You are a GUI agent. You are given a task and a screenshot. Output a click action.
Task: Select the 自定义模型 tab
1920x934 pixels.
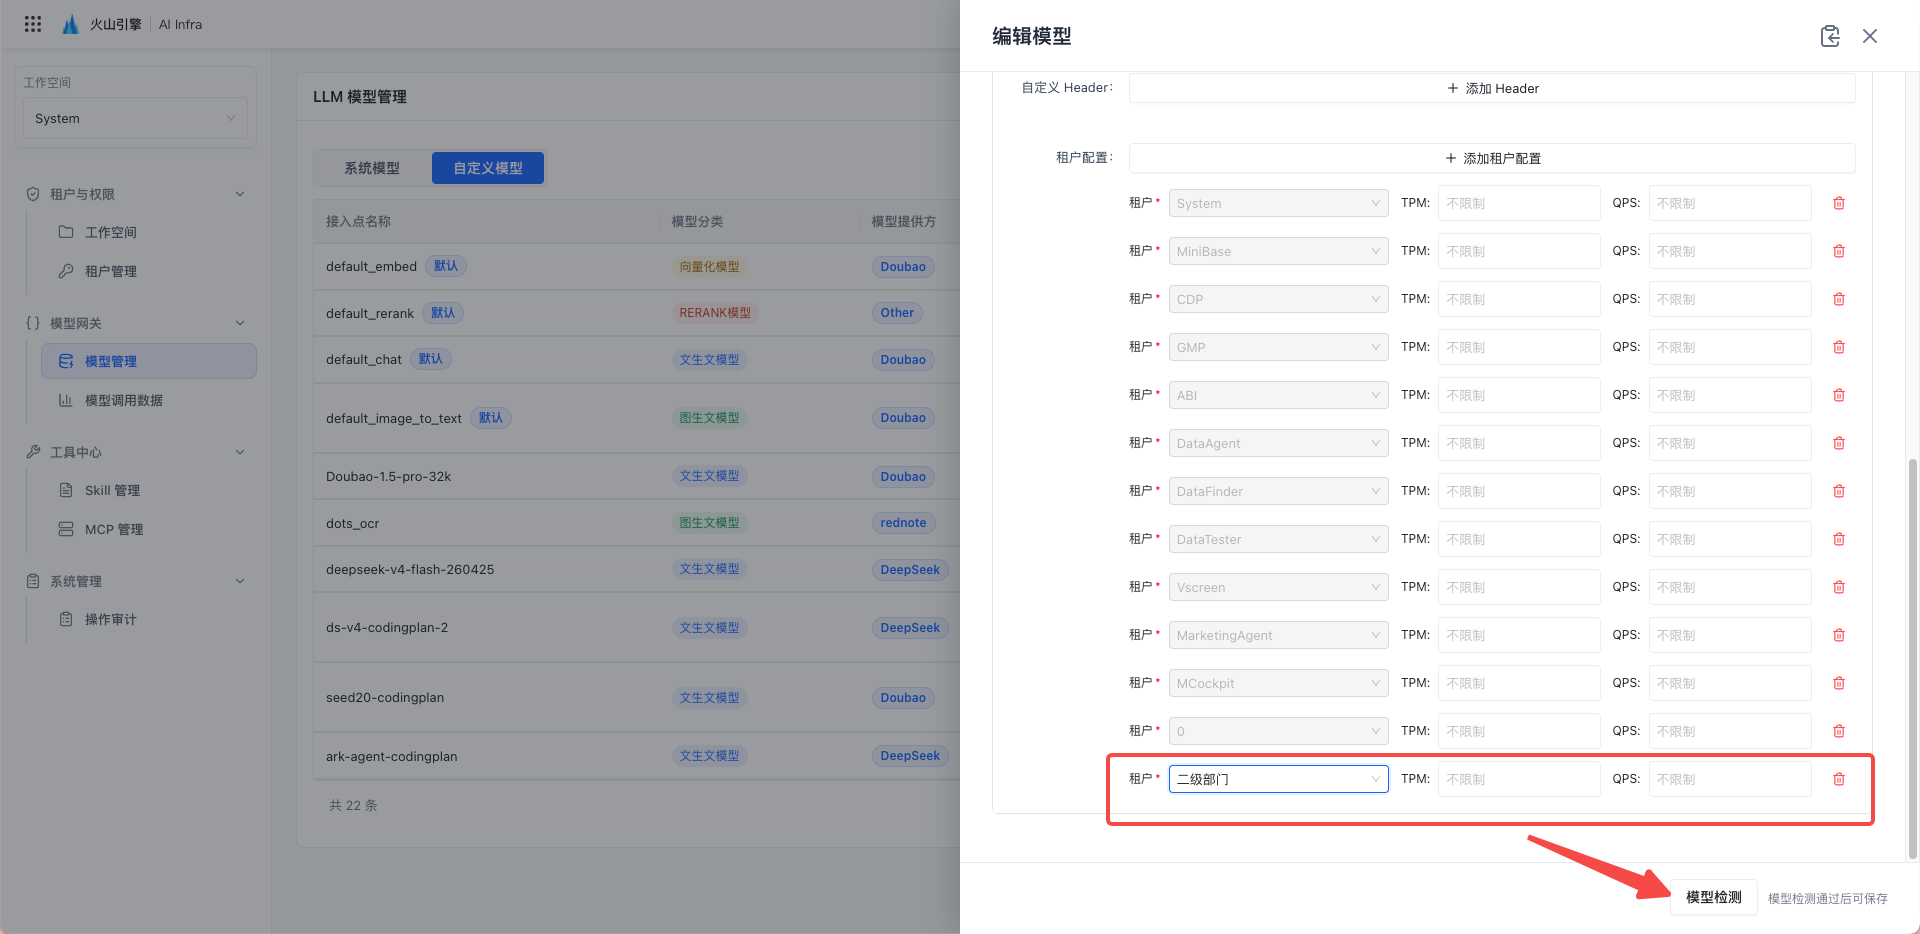pos(488,168)
